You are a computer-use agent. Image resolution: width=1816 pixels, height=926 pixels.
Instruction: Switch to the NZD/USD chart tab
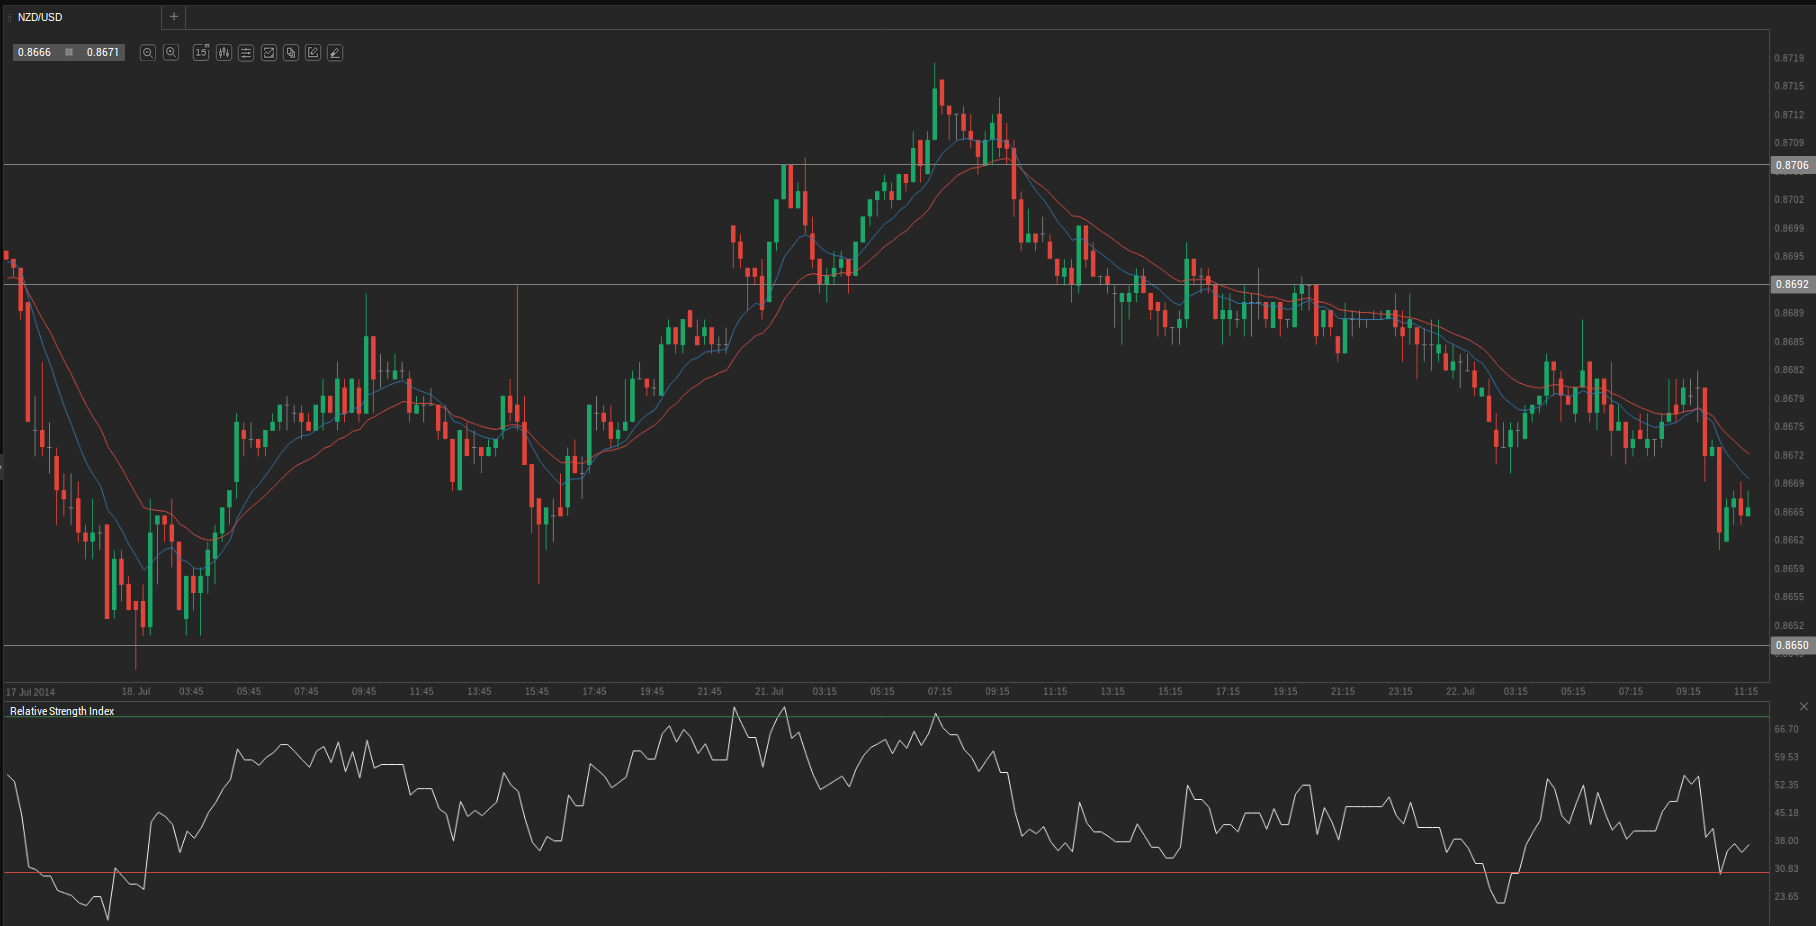[x=40, y=17]
